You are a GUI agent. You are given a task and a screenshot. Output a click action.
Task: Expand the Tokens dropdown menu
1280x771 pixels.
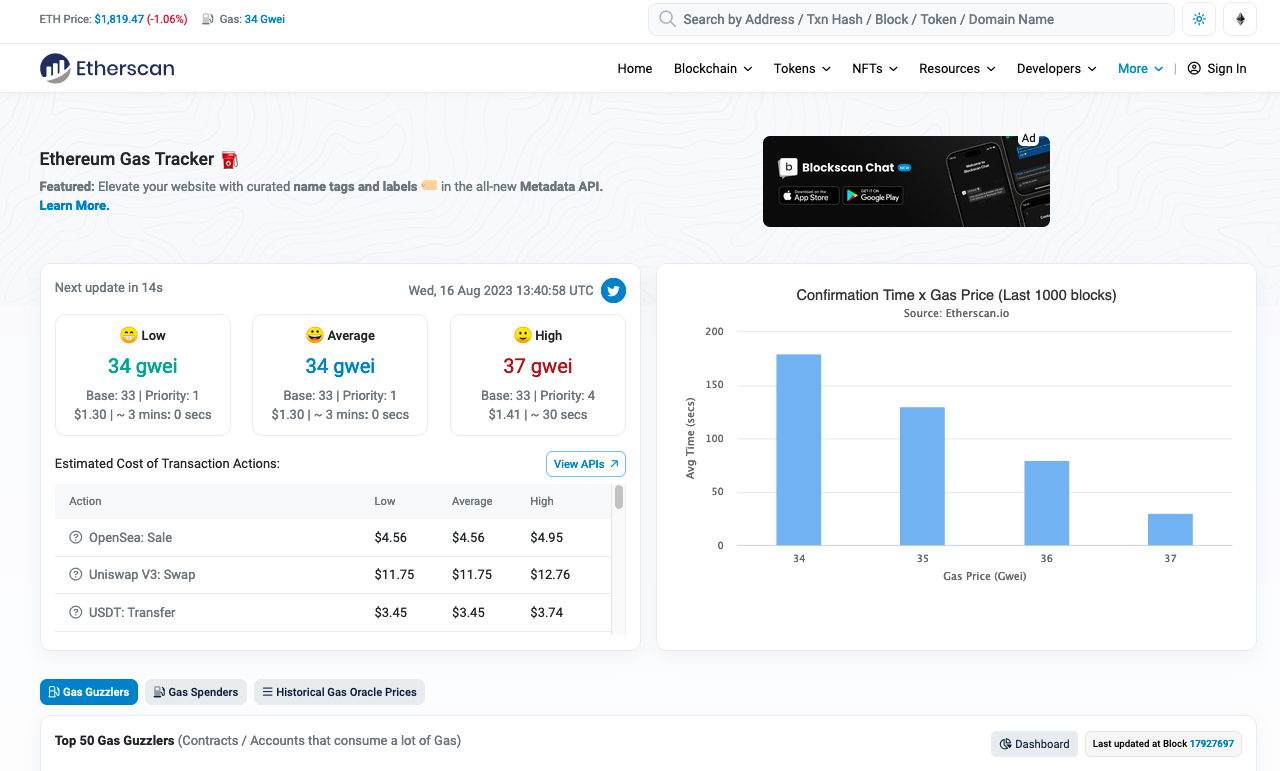pyautogui.click(x=801, y=68)
